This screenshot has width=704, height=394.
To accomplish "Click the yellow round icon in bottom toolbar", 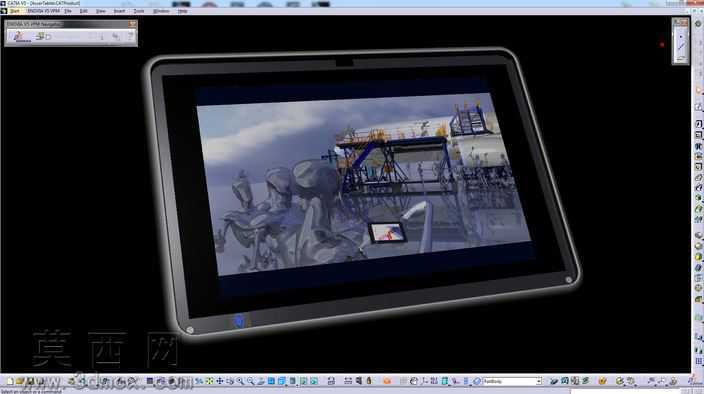I will pyautogui.click(x=602, y=381).
